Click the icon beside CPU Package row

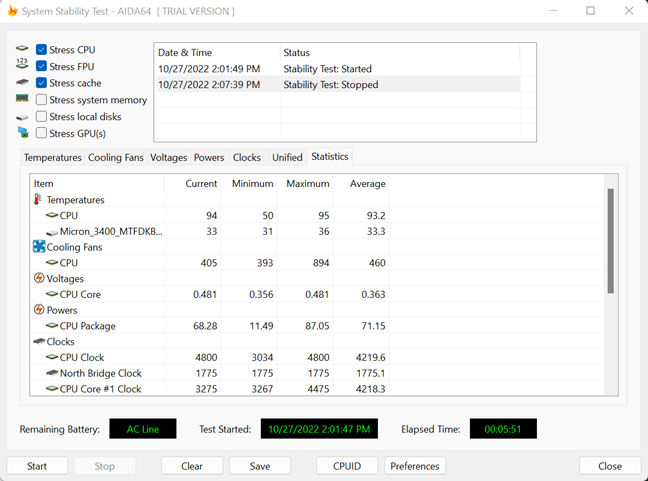pyautogui.click(x=52, y=326)
